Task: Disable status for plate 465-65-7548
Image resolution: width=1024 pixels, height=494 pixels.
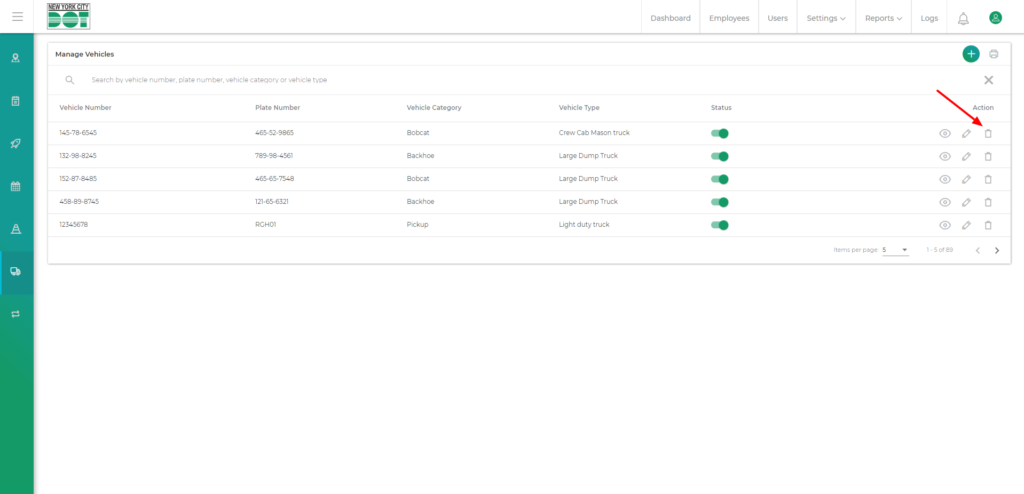Action: (x=720, y=179)
